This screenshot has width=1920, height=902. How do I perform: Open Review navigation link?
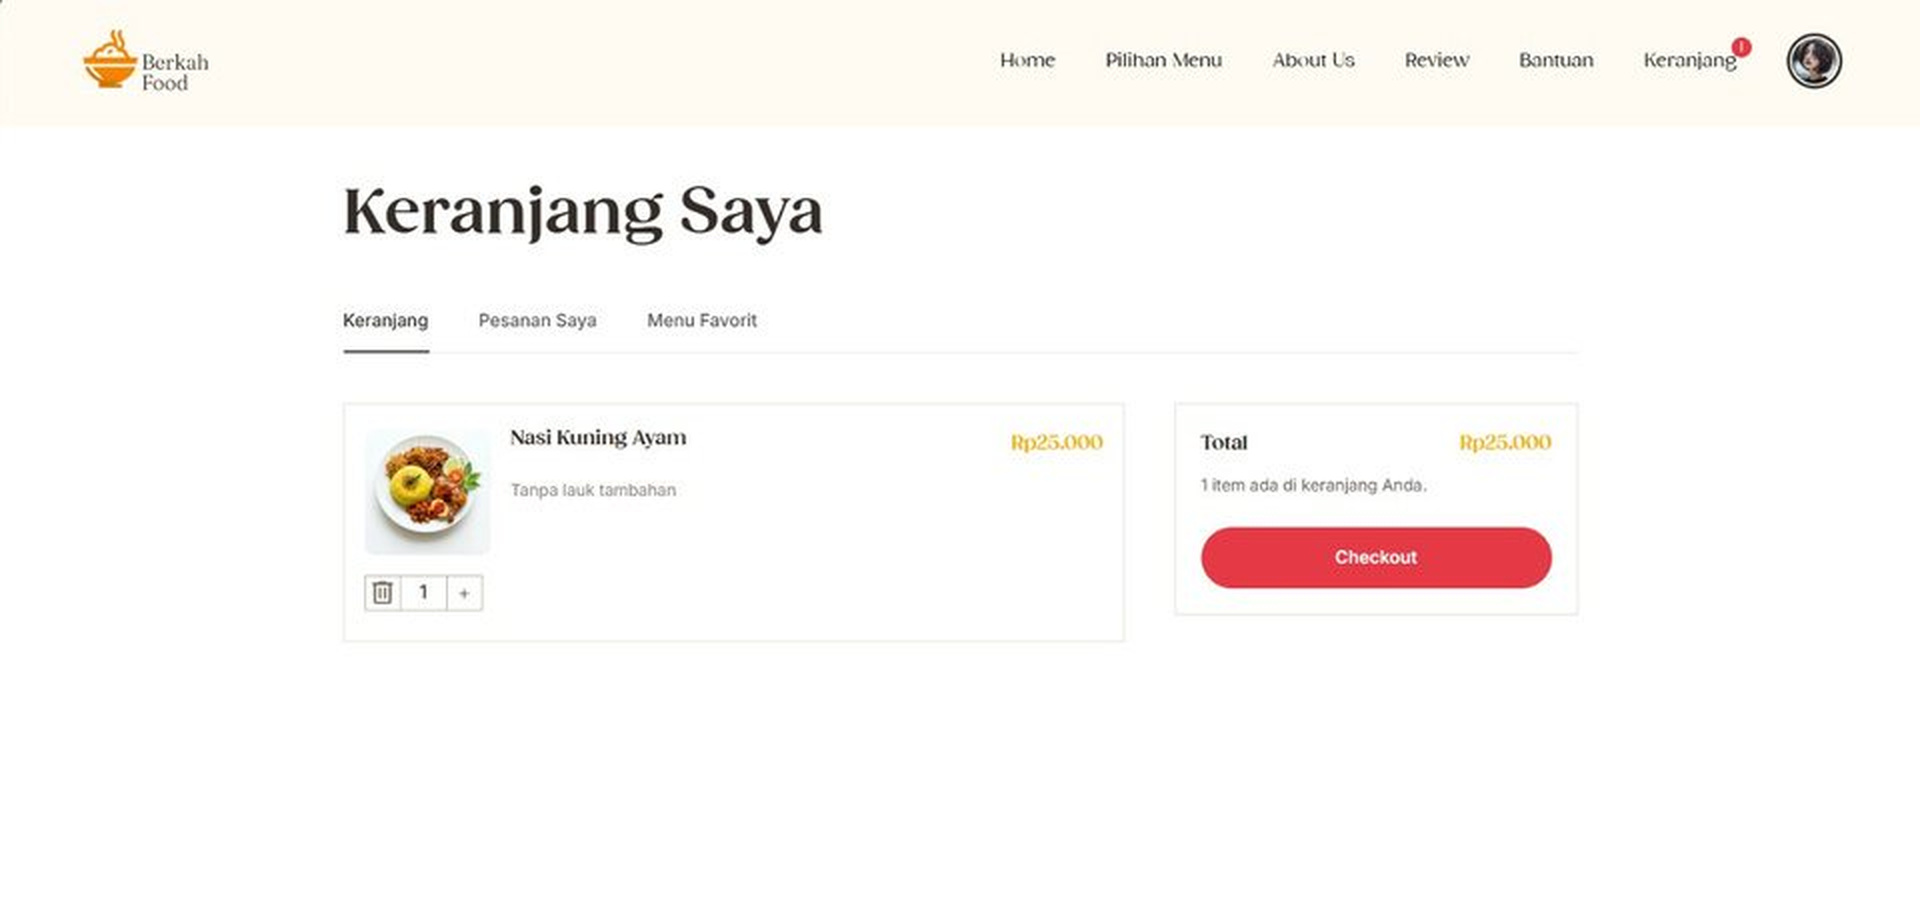point(1436,60)
